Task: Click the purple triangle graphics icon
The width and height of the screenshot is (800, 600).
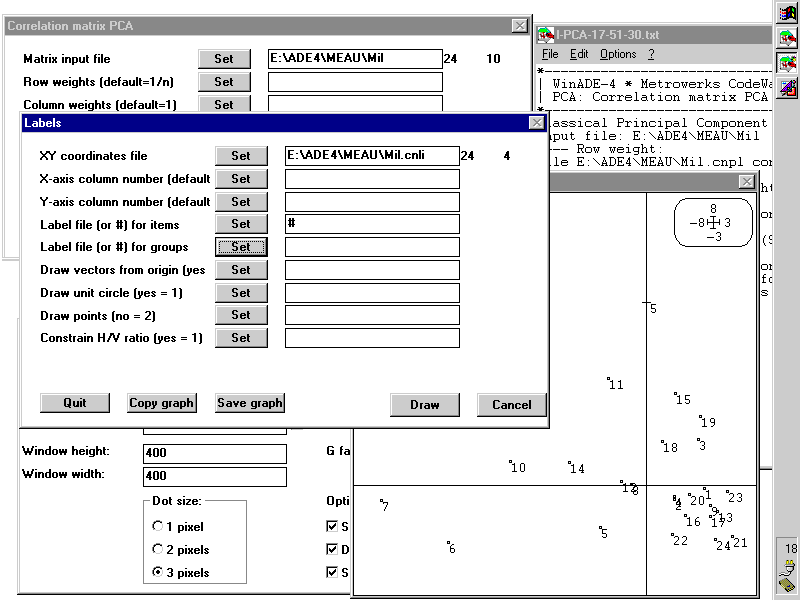Action: click(x=789, y=88)
